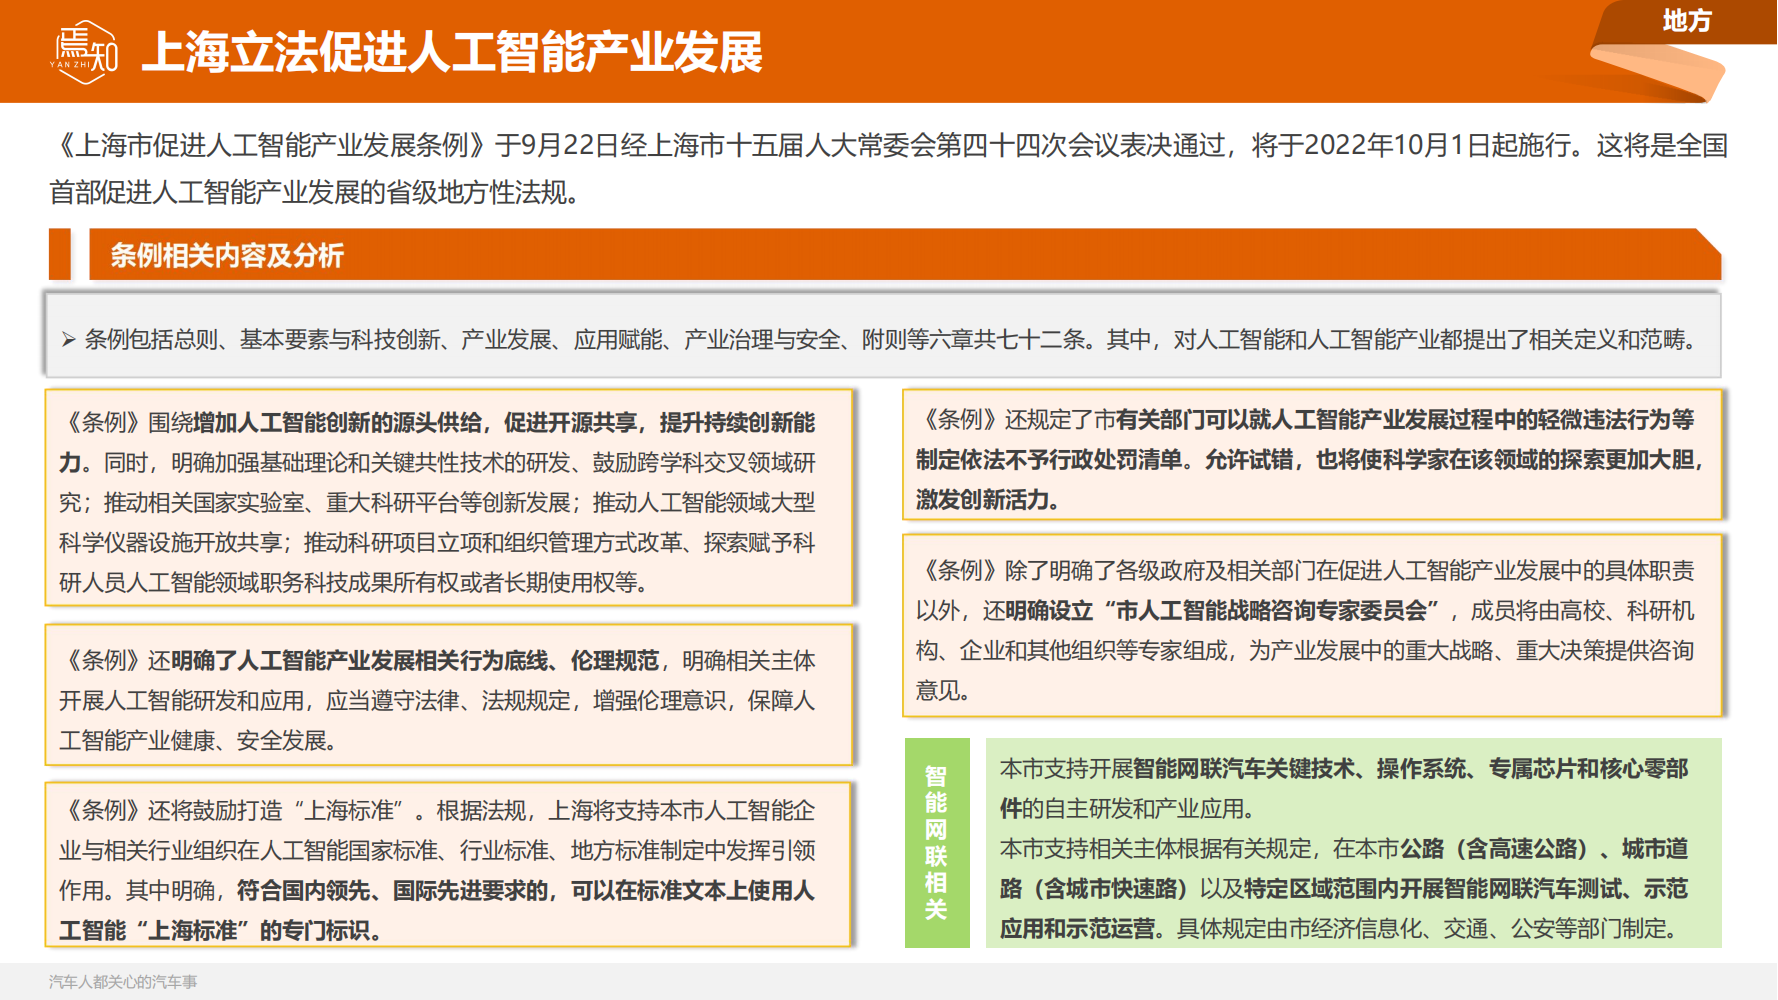This screenshot has width=1778, height=1000.
Task: Click the arrow bullet before 条例包括总则
Action: pos(68,340)
